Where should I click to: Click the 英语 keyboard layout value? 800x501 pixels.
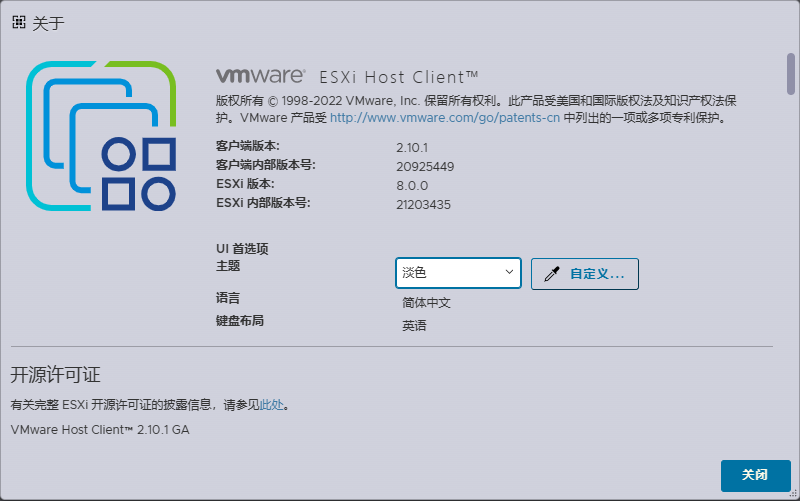414,326
